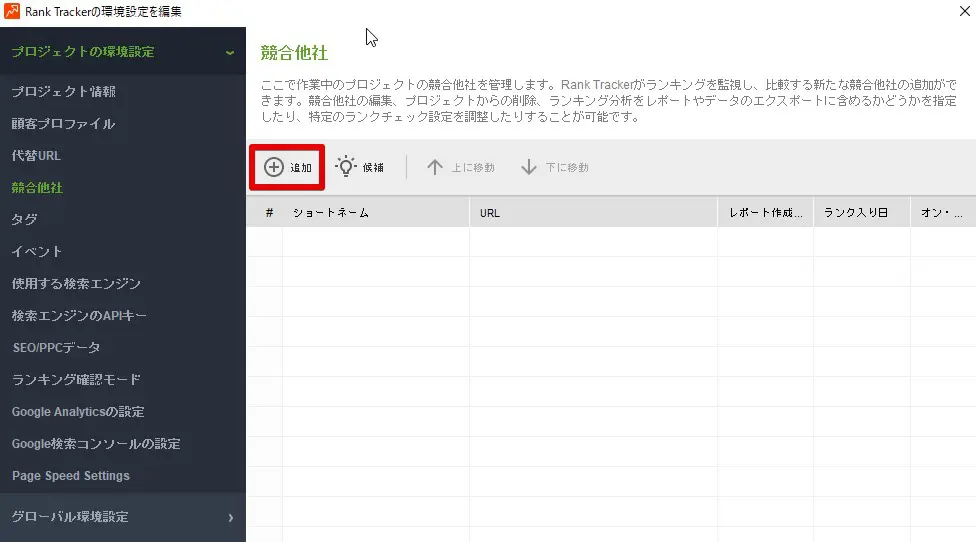Sort table by ショートネーム column header
This screenshot has width=976, height=542.
point(331,213)
